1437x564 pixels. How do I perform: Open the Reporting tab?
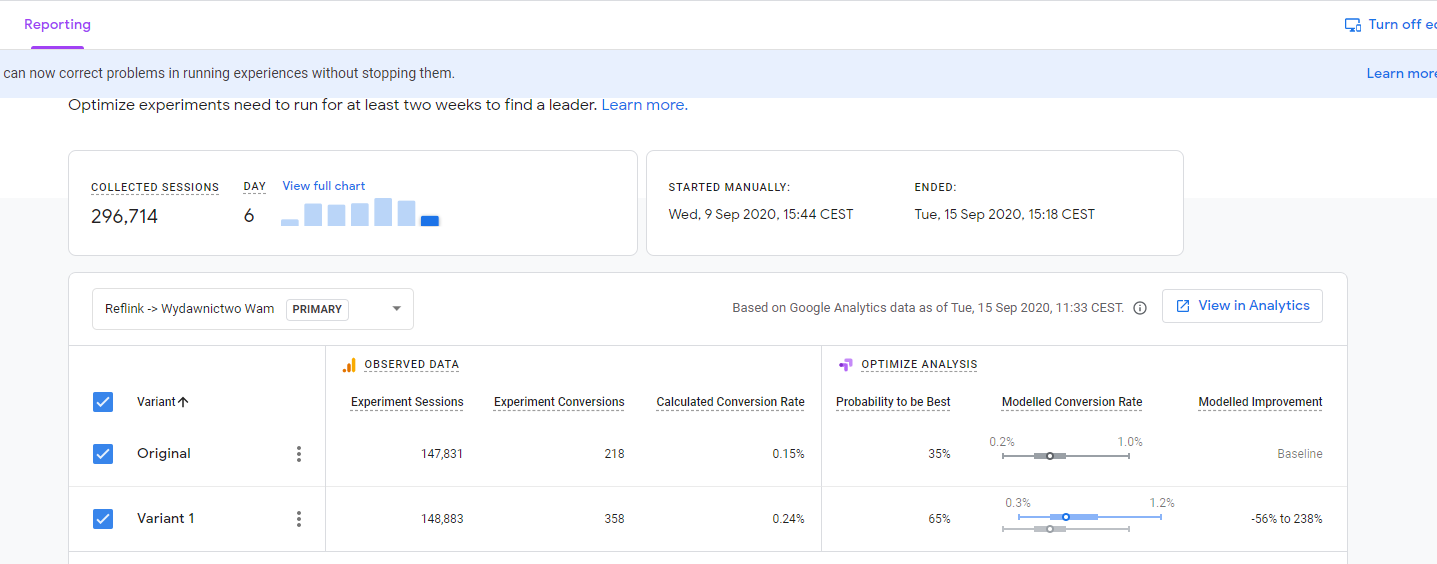(x=57, y=25)
